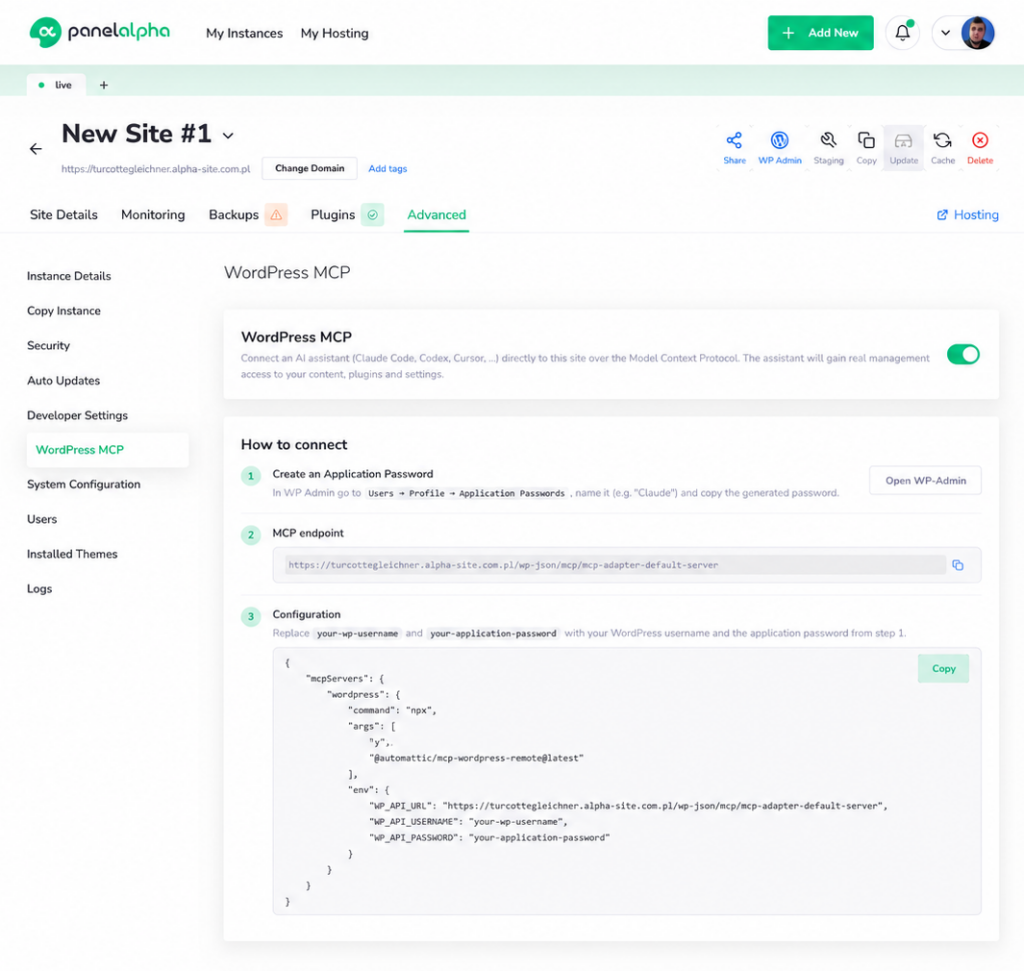Viewport: 1024px width, 971px height.
Task: Open My Instances menu
Action: [x=244, y=33]
